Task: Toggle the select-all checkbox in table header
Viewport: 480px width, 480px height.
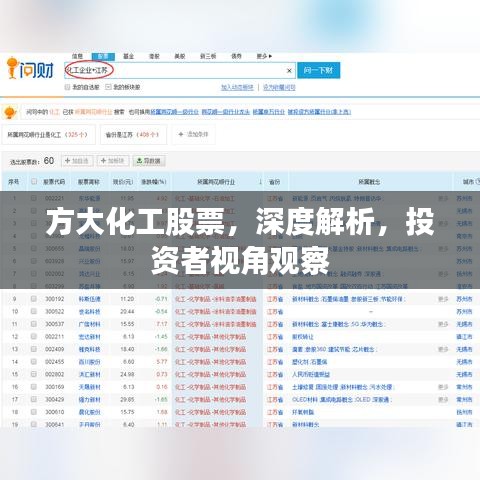Action: (34, 181)
